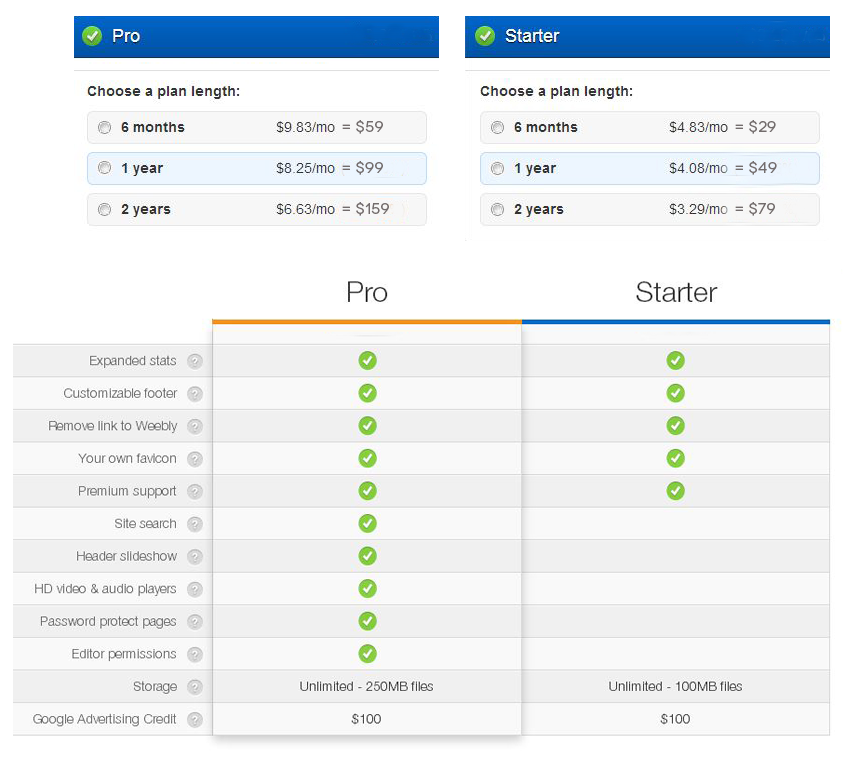This screenshot has height=762, width=843.
Task: Click the large Pro column heading
Action: pos(367,293)
